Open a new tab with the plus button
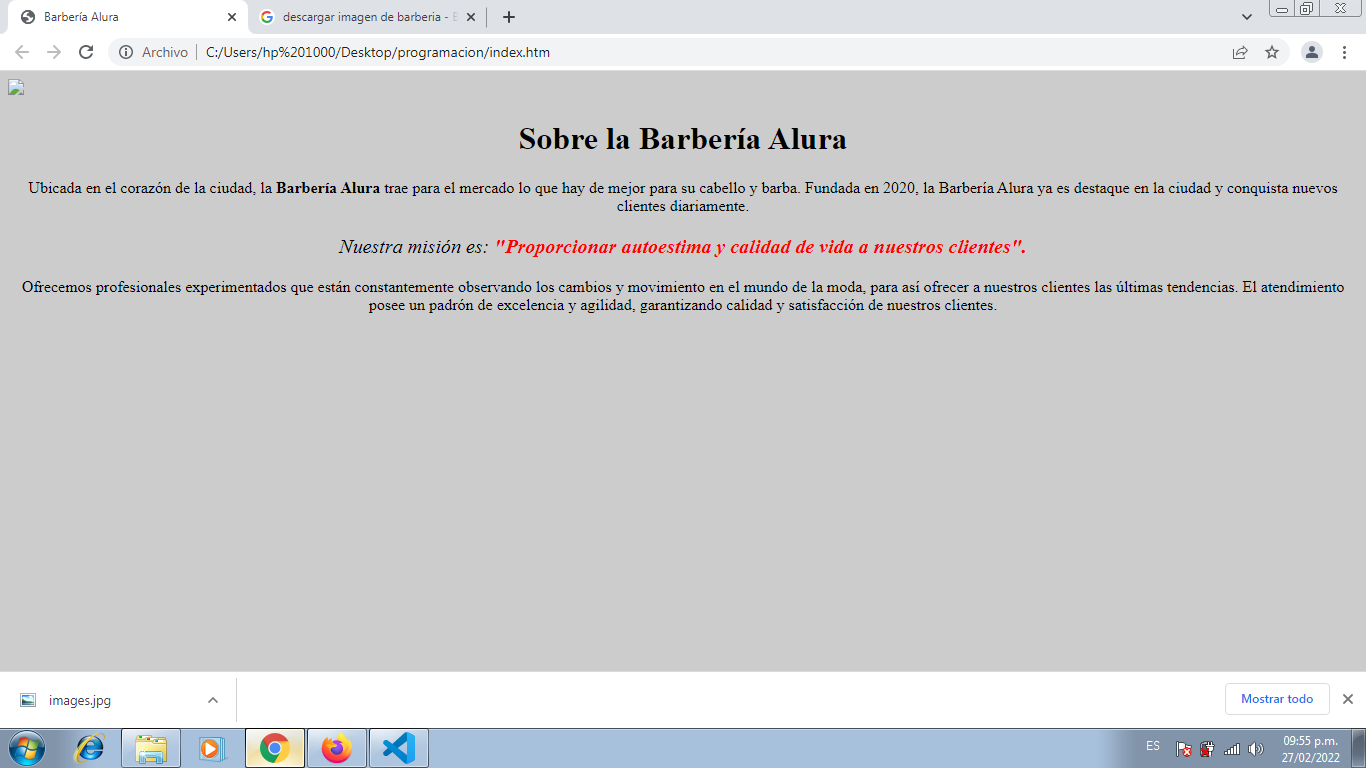 click(x=509, y=17)
